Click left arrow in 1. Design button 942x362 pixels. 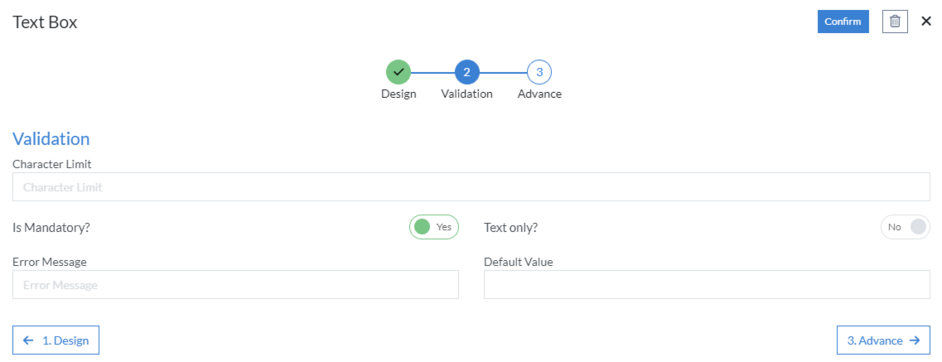(x=28, y=340)
